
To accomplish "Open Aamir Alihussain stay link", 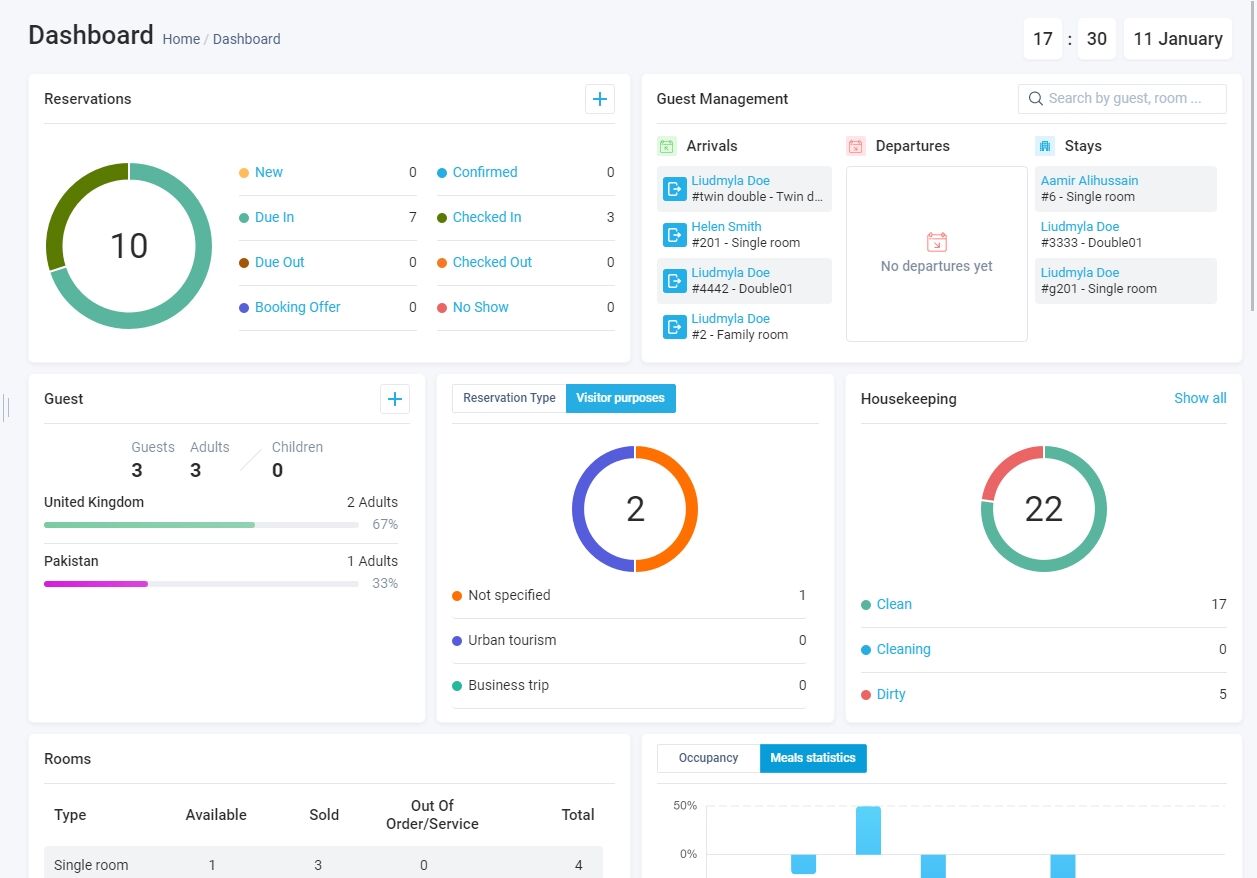I will click(1089, 181).
